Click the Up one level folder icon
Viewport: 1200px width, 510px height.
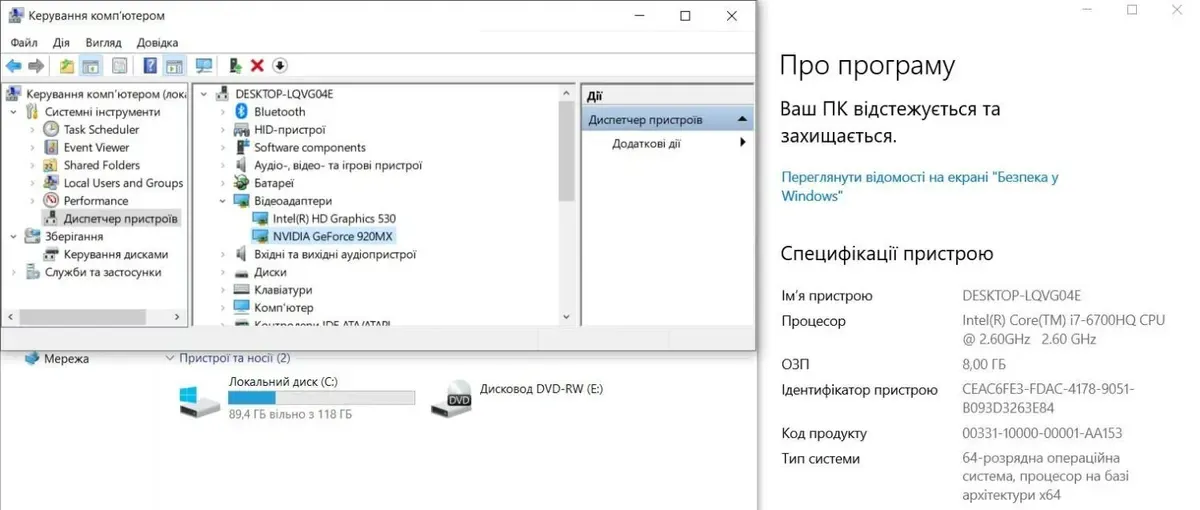pos(66,66)
